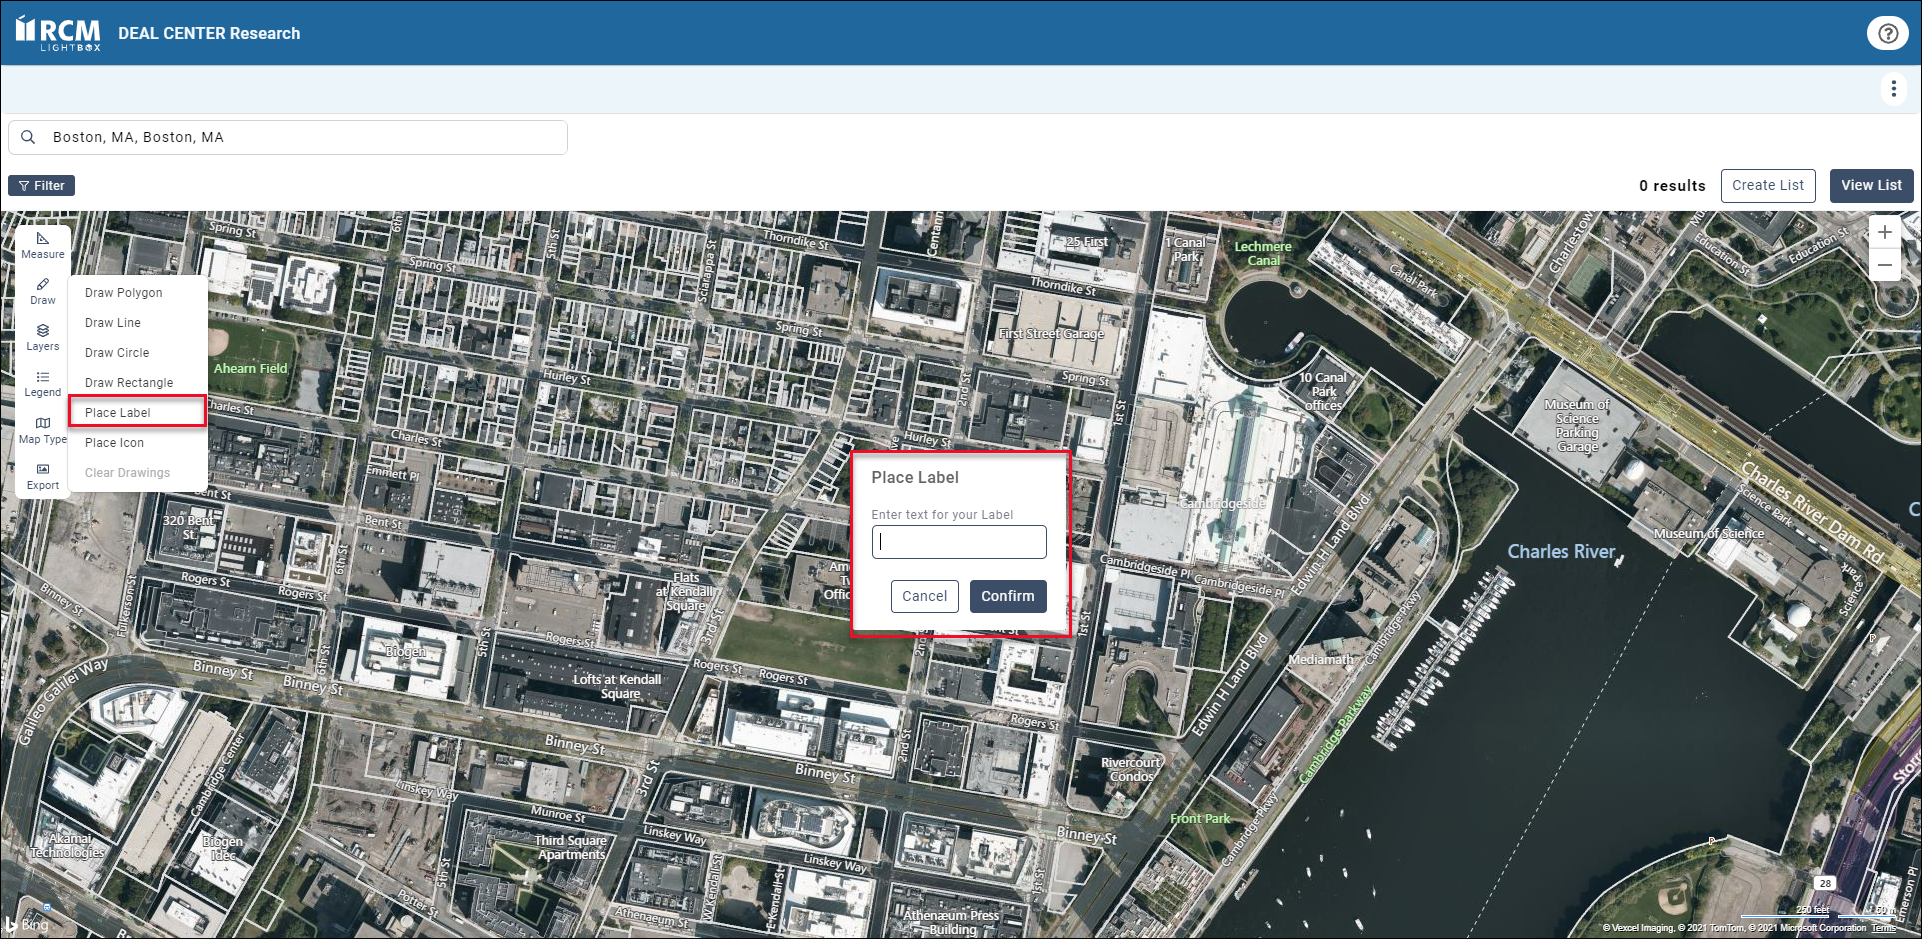Open the Layers panel

pos(43,337)
